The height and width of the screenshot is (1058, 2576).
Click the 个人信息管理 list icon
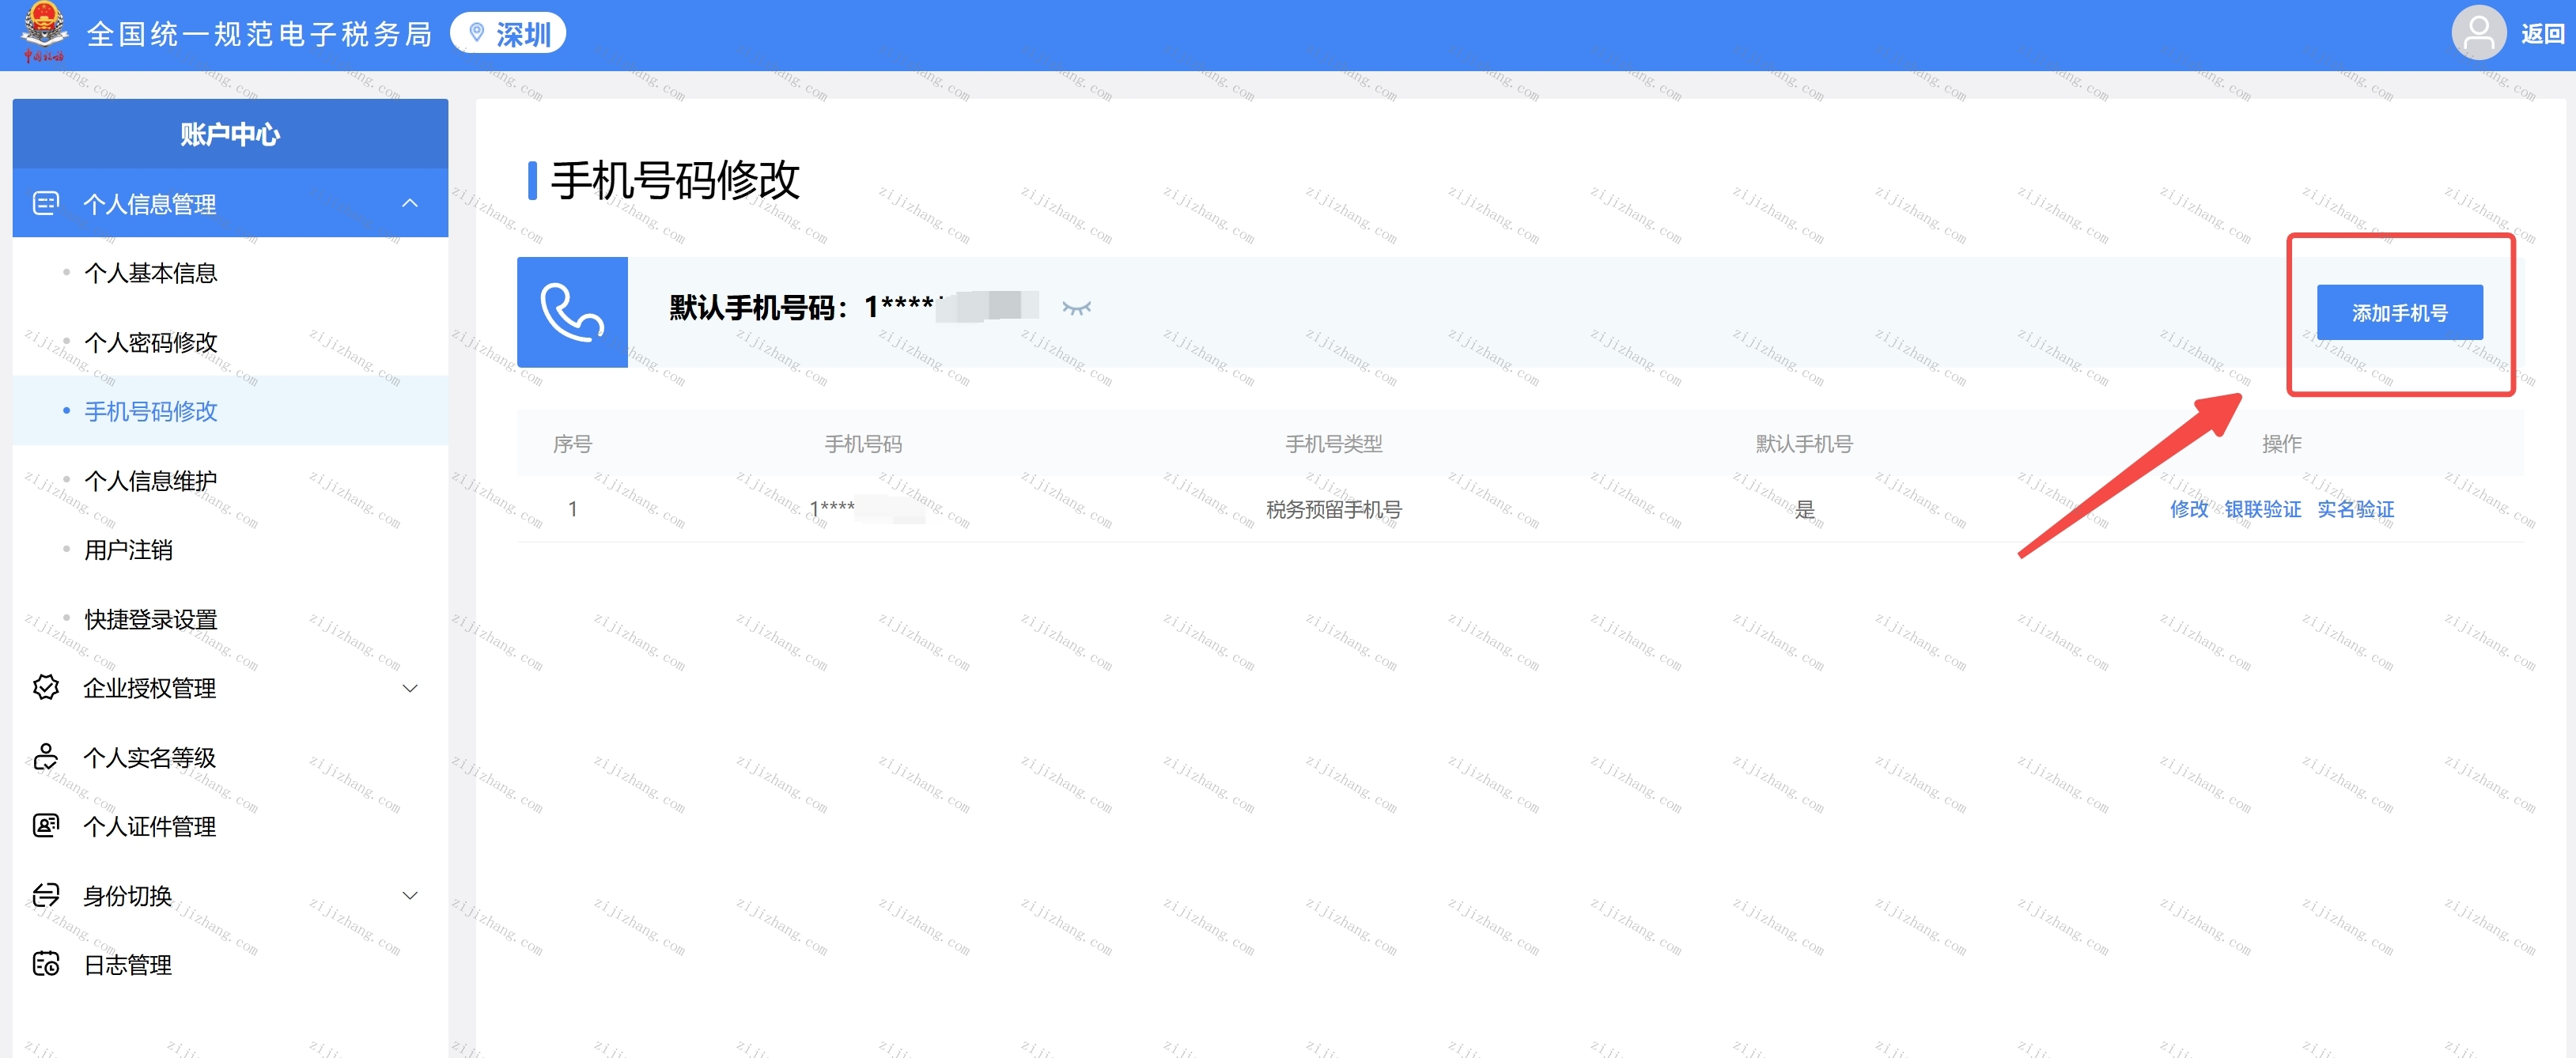tap(46, 203)
